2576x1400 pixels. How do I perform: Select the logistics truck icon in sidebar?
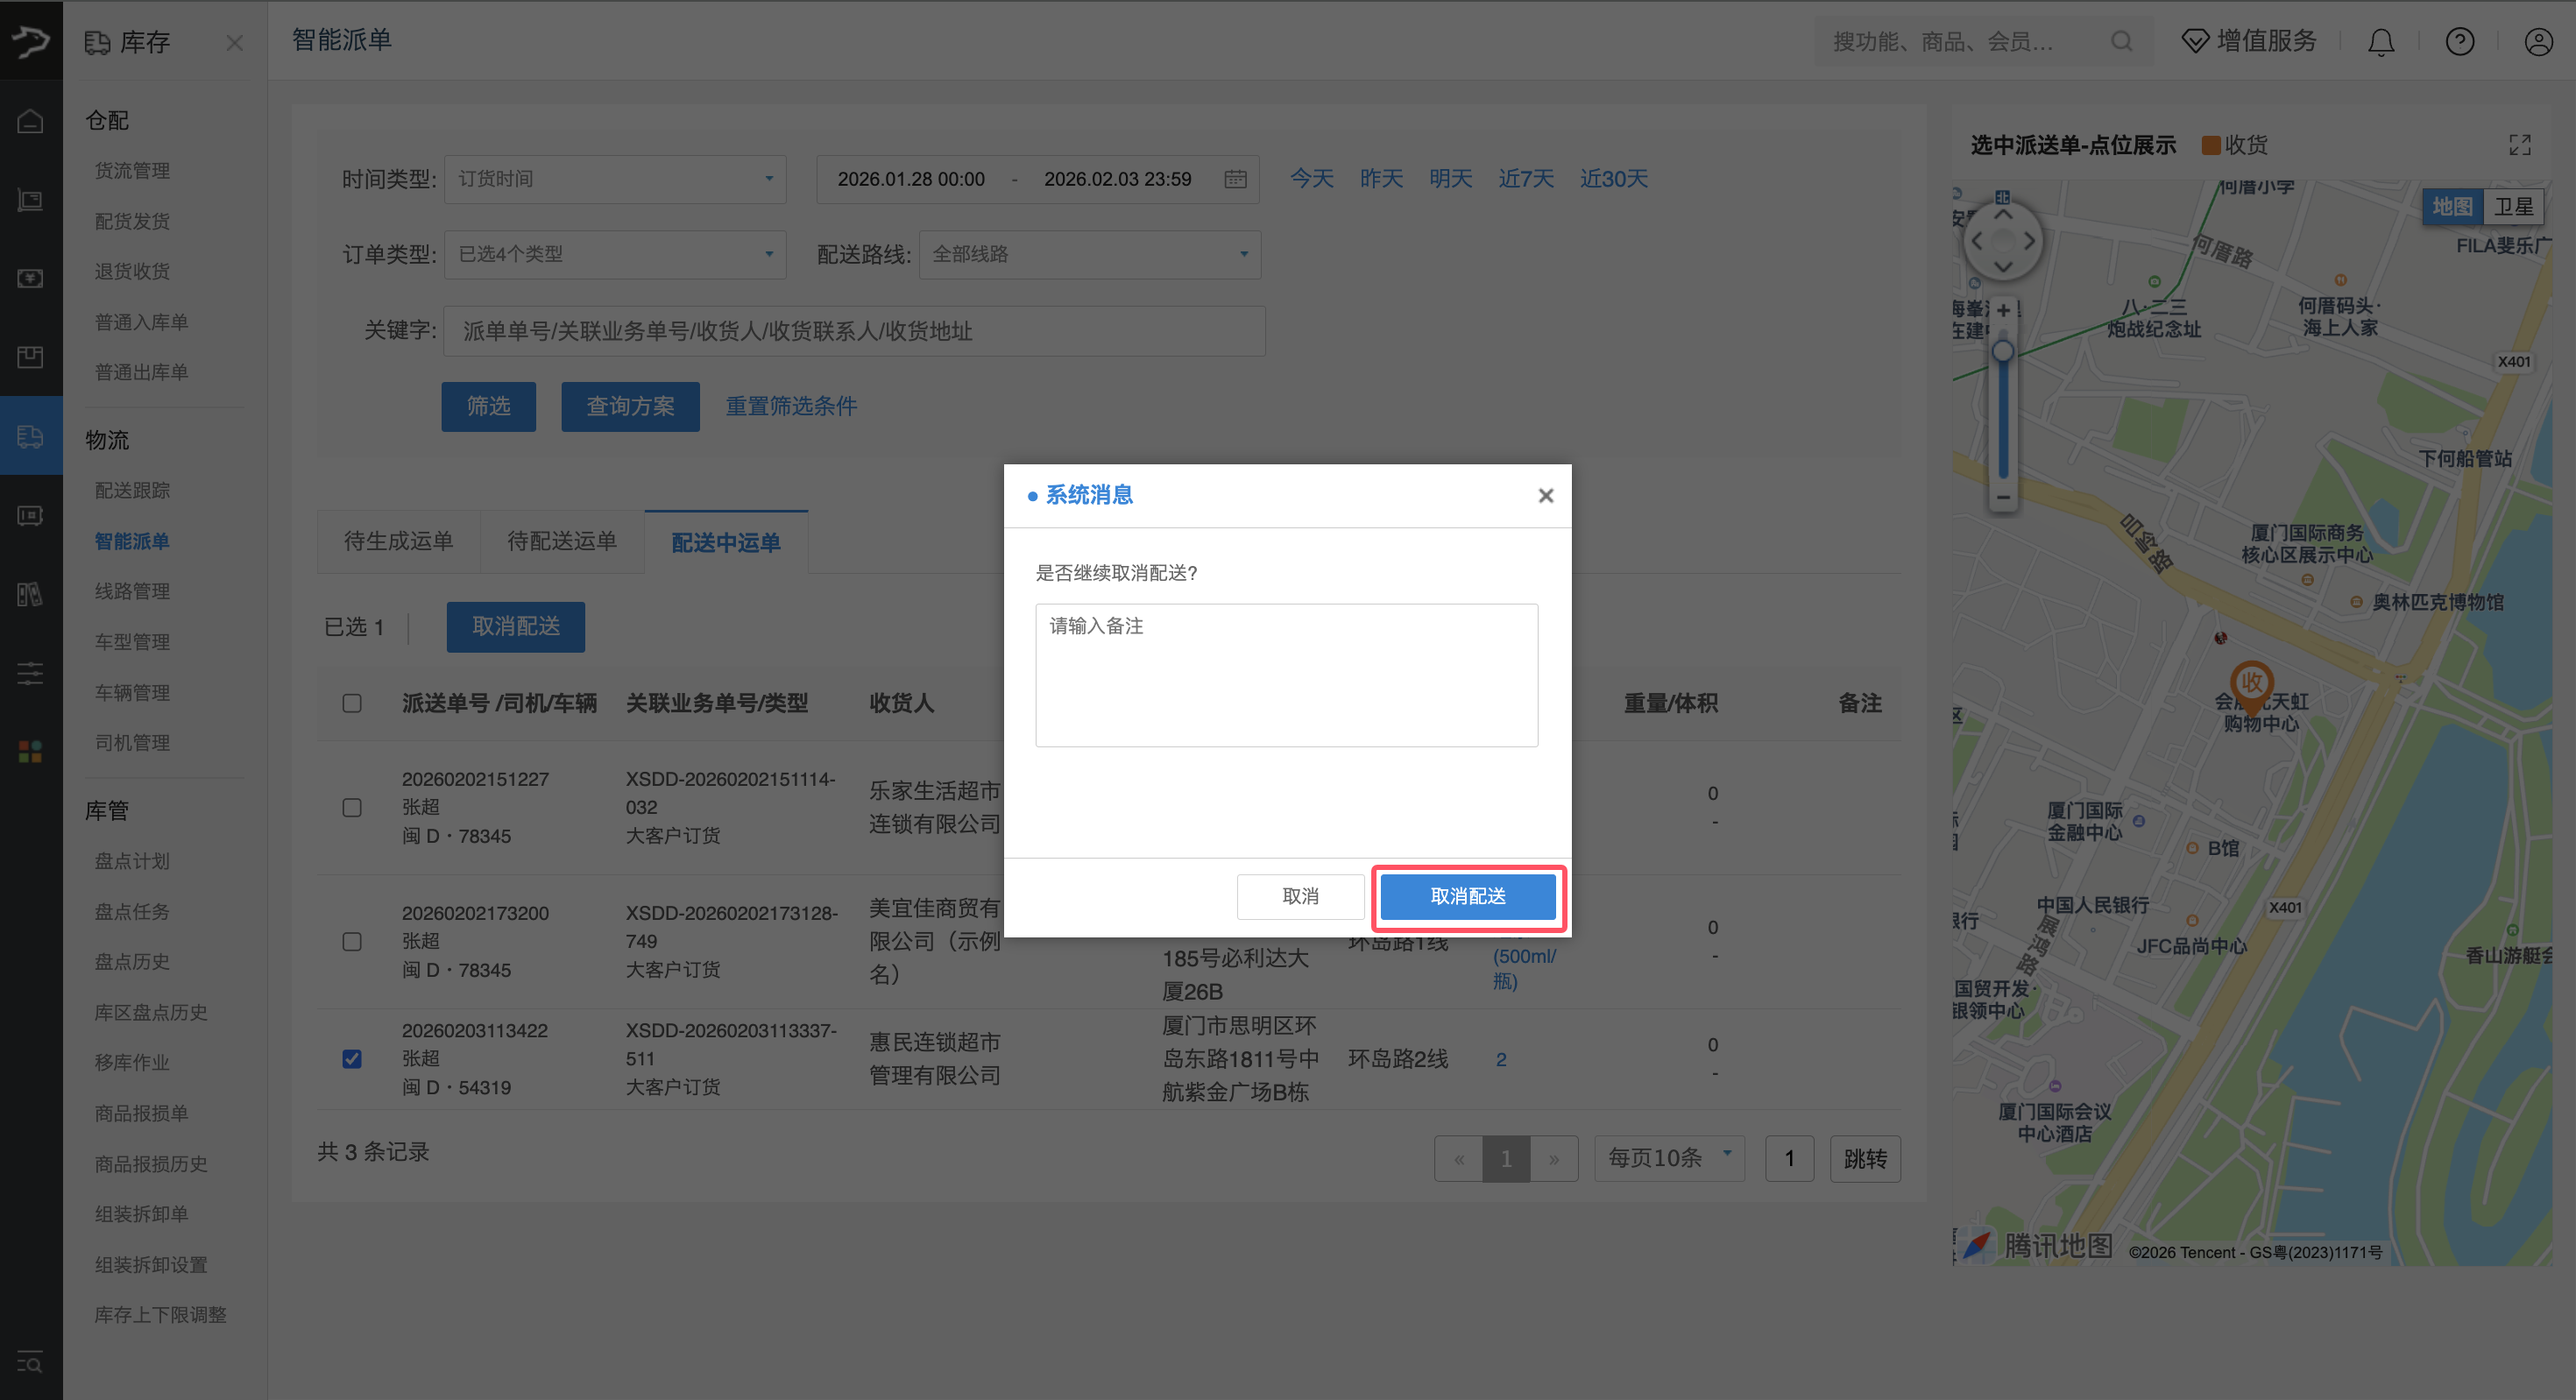(30, 436)
